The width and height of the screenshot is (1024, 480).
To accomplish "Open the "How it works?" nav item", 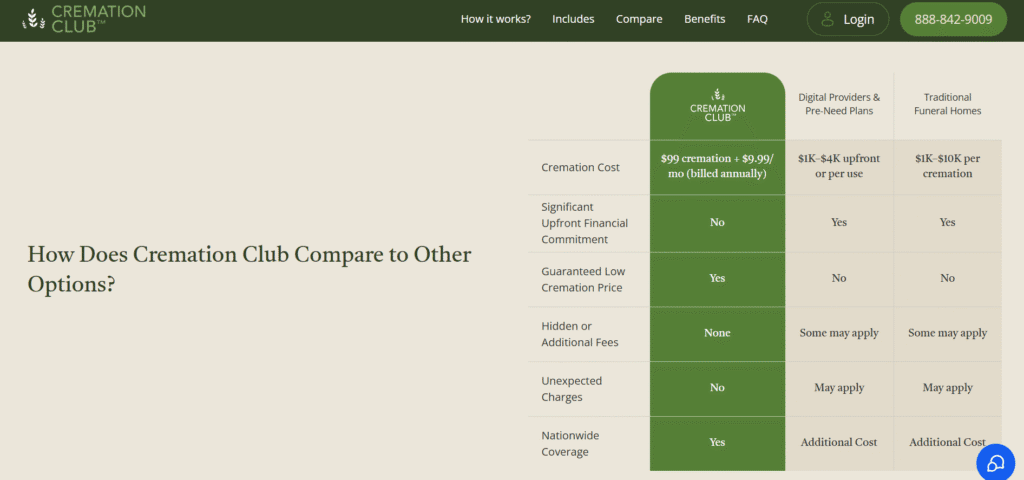I will tap(495, 19).
